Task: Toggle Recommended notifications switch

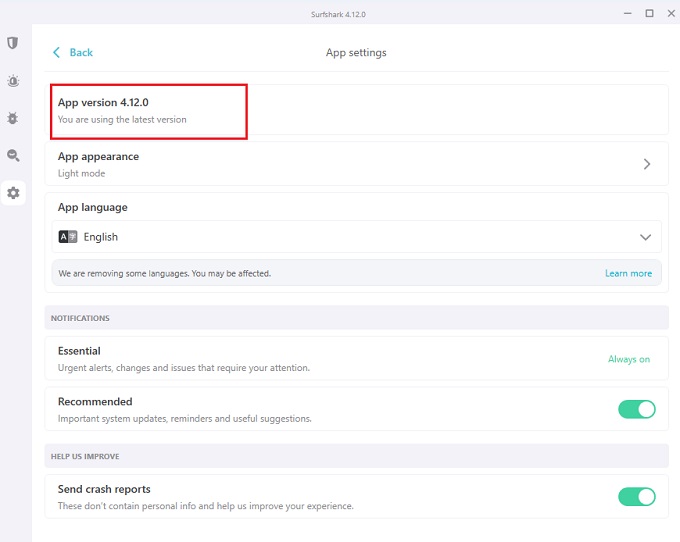Action: pos(636,409)
